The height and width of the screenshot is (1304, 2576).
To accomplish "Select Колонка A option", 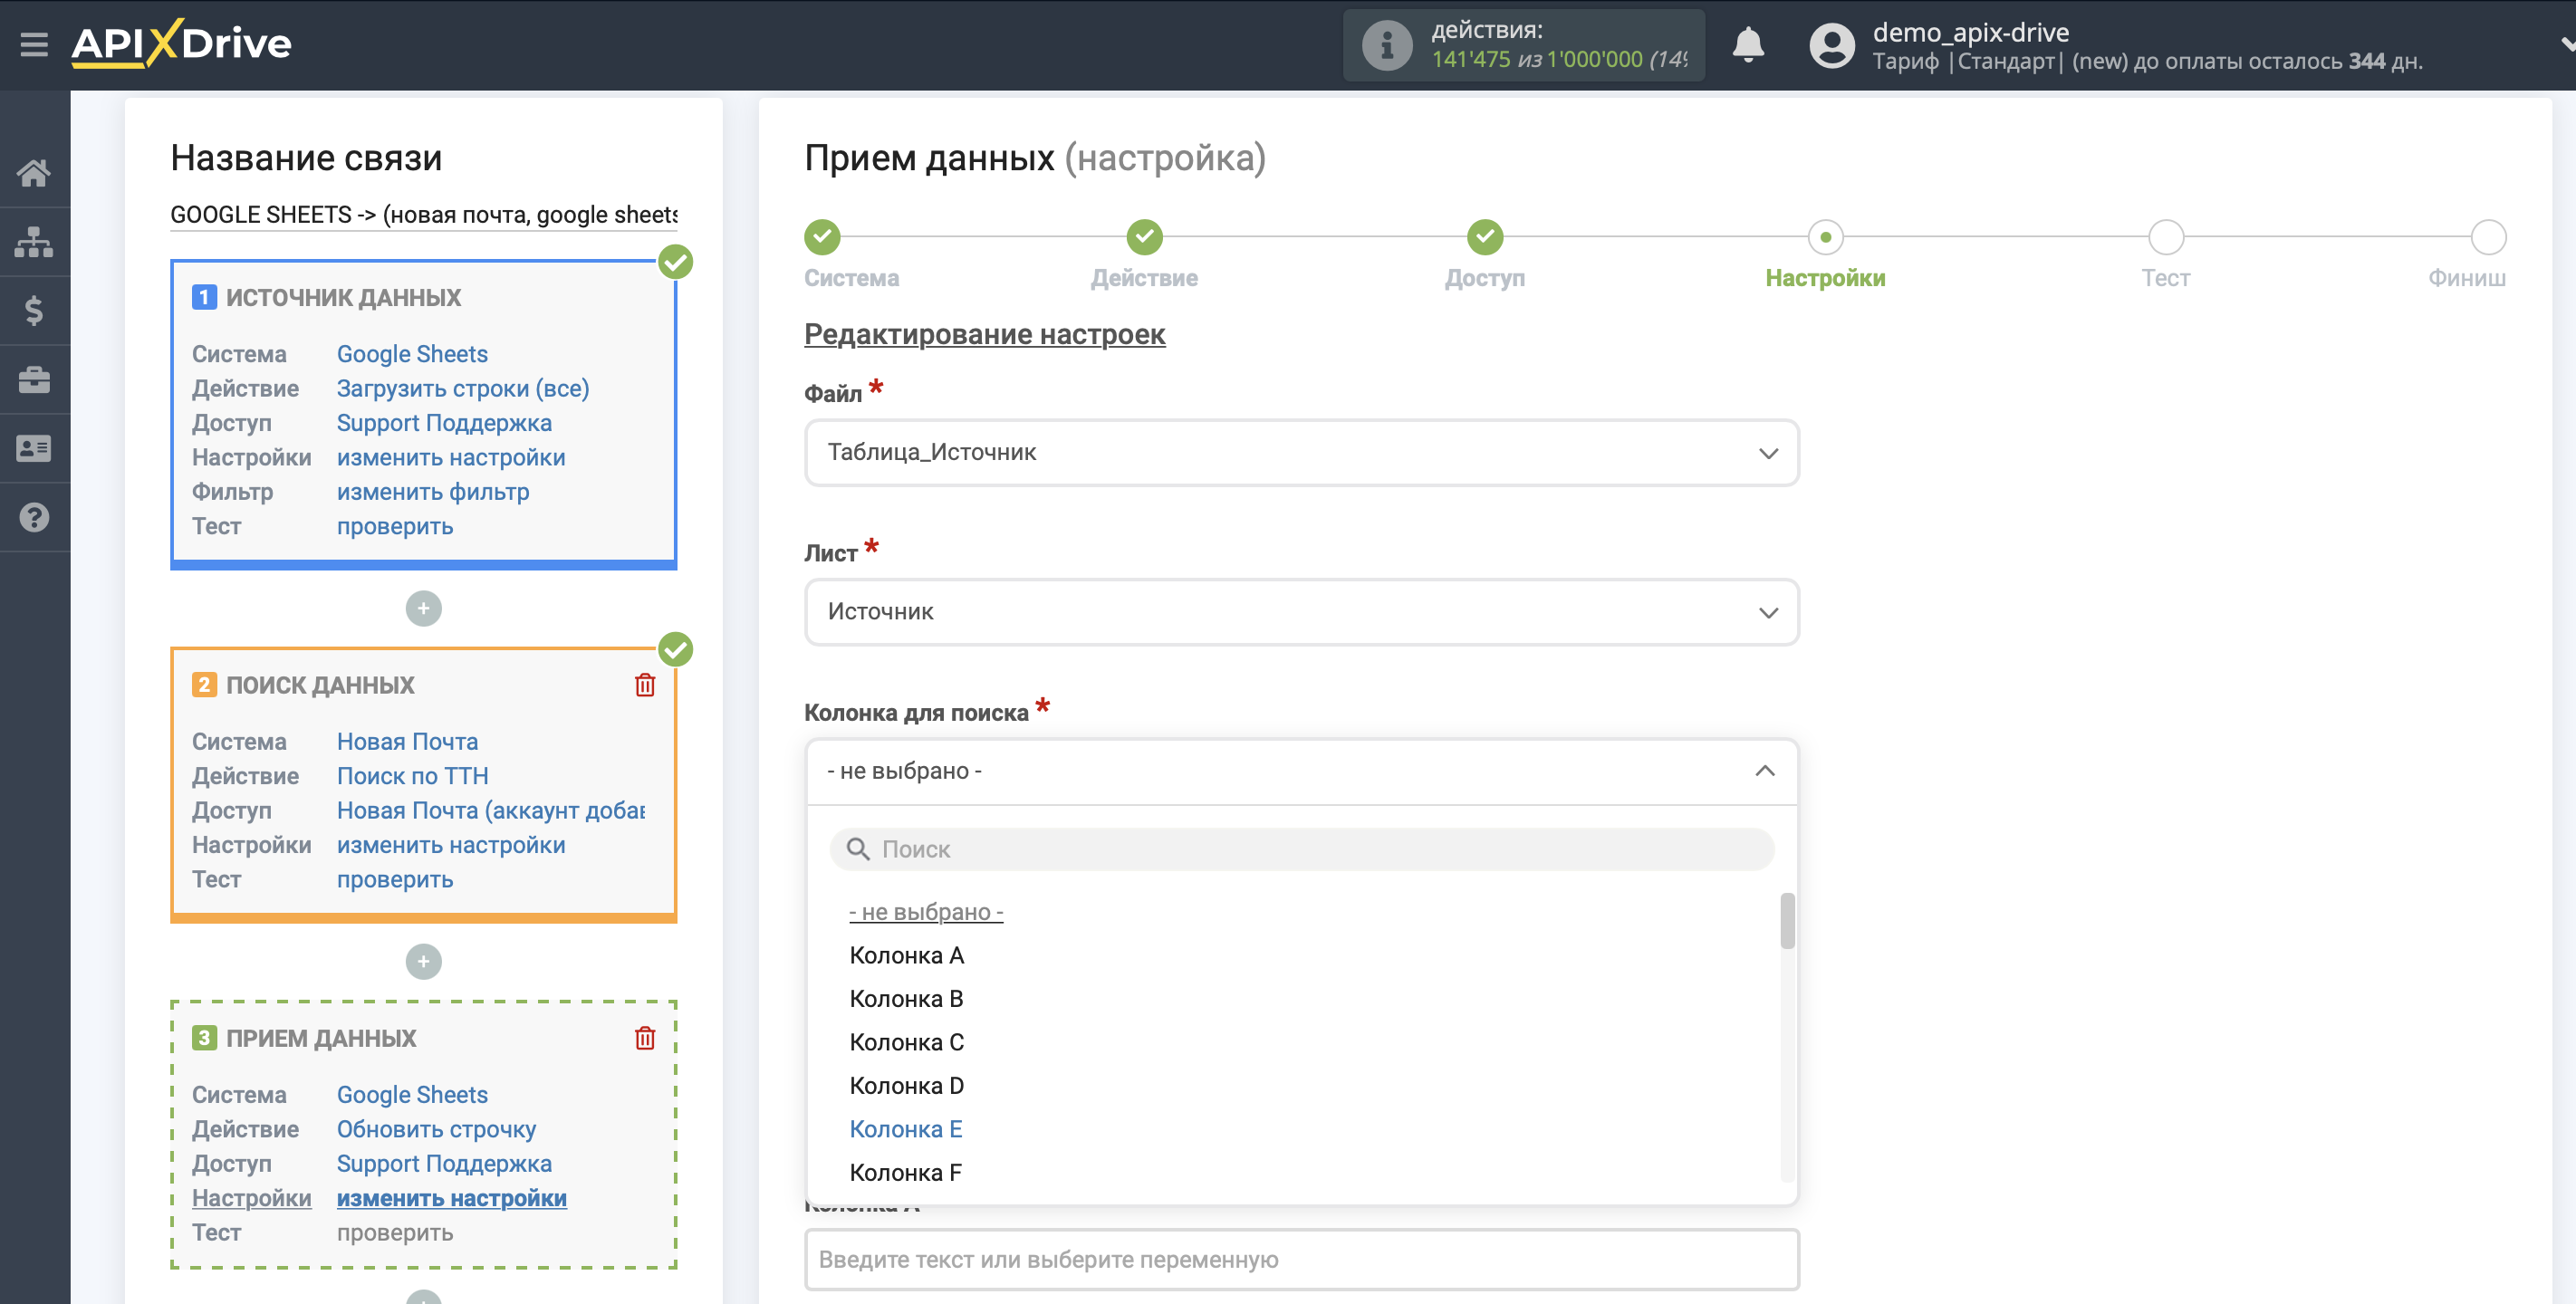I will (906, 955).
